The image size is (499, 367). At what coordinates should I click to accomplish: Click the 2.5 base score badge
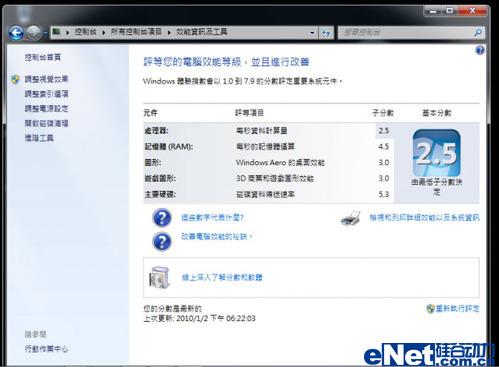437,153
